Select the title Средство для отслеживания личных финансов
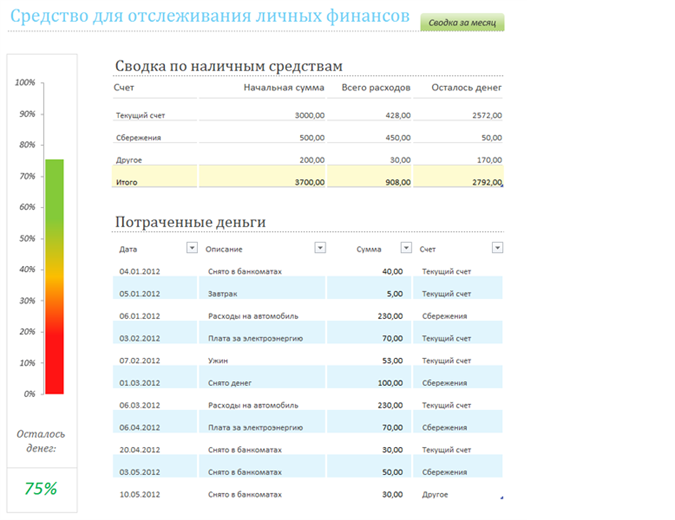 click(210, 16)
